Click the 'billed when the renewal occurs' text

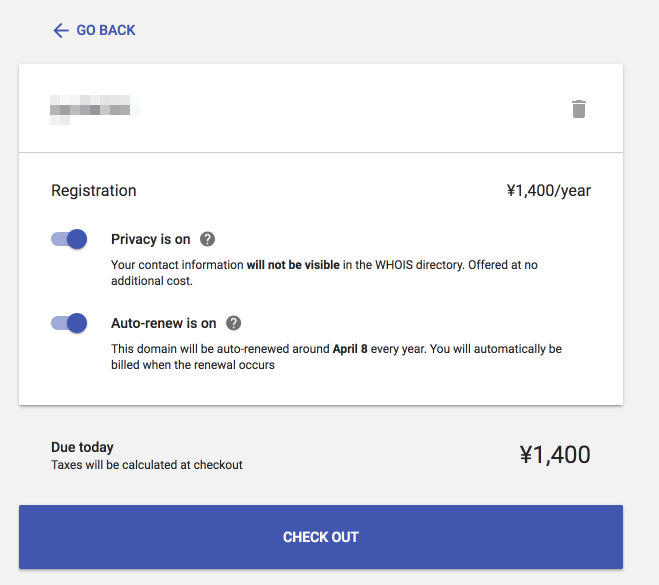coord(193,365)
